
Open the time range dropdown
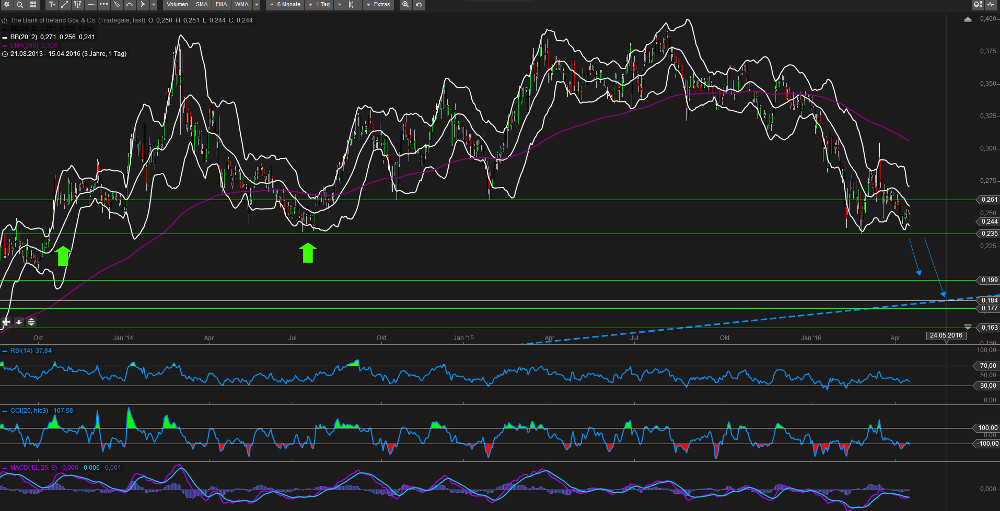tap(287, 5)
